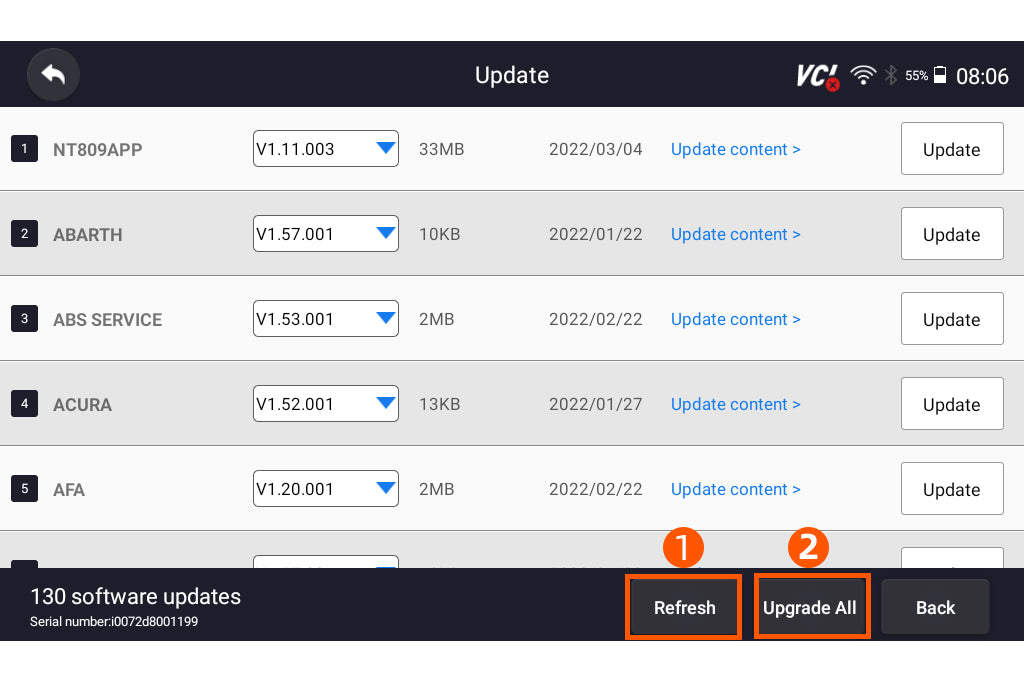Tap row number 5 badge
Screen dimensions: 1025x680
[x=24, y=488]
